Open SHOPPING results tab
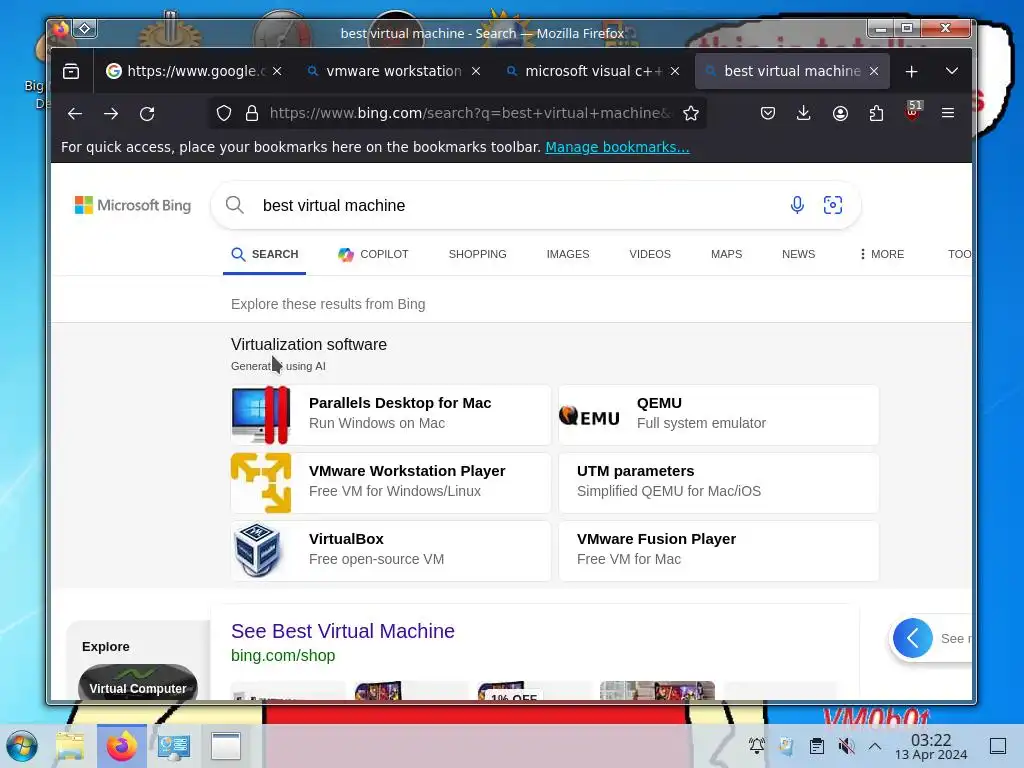1024x768 pixels. 477,254
